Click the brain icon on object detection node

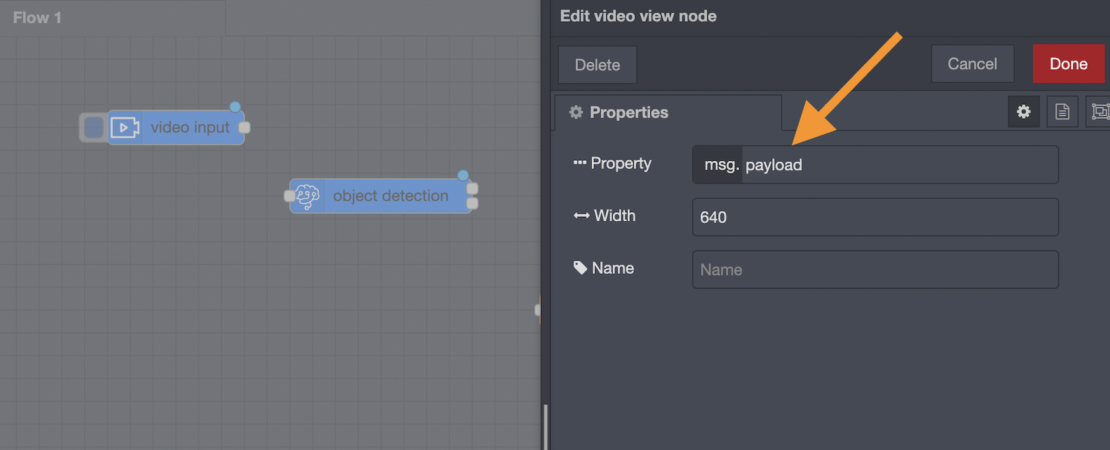click(x=308, y=196)
